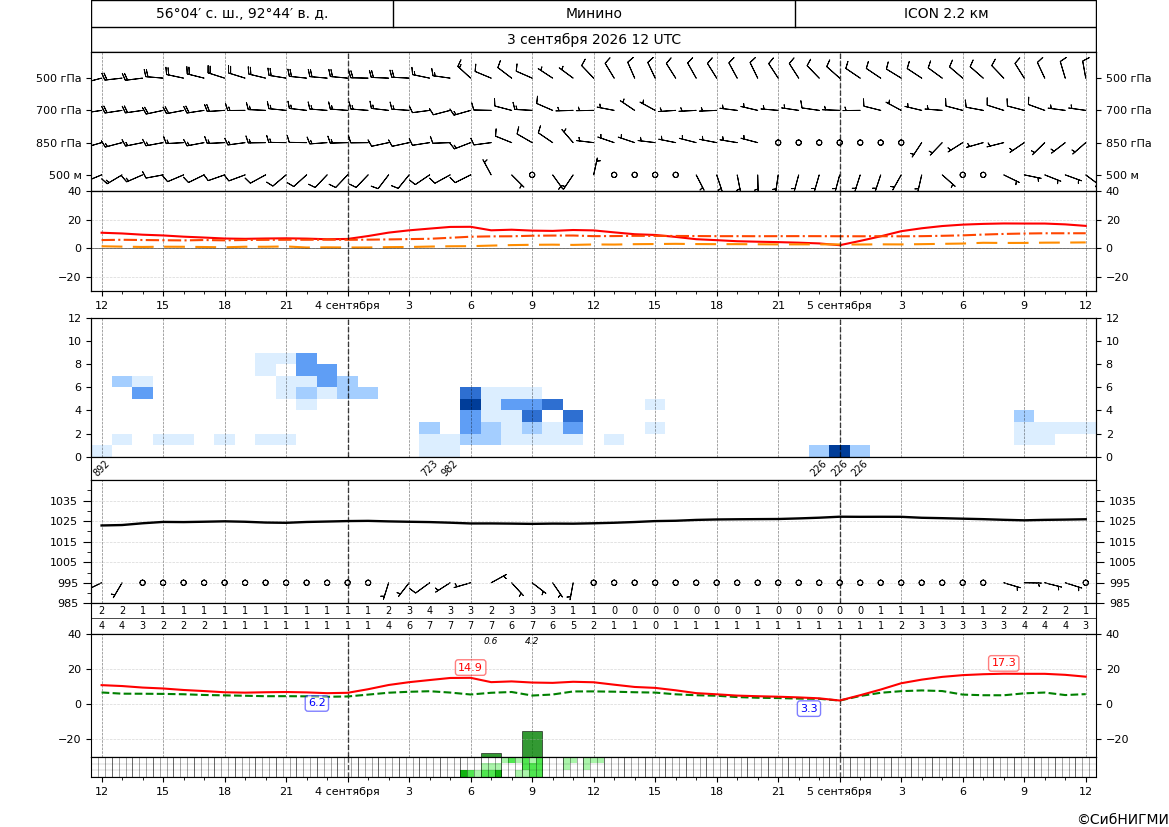The image size is (1169, 827).
Task: Pick the darkest blue ground-level cloud cell
Action: pyautogui.click(x=839, y=451)
